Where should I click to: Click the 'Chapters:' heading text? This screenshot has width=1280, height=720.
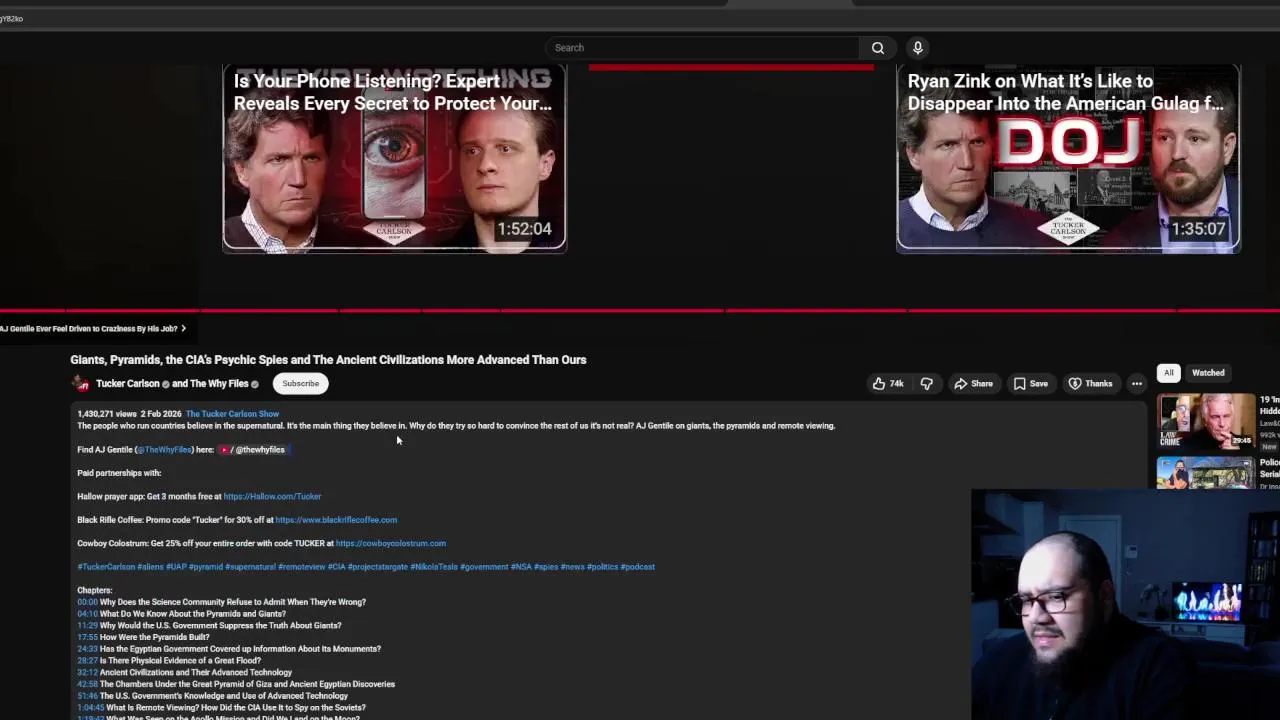(x=95, y=591)
